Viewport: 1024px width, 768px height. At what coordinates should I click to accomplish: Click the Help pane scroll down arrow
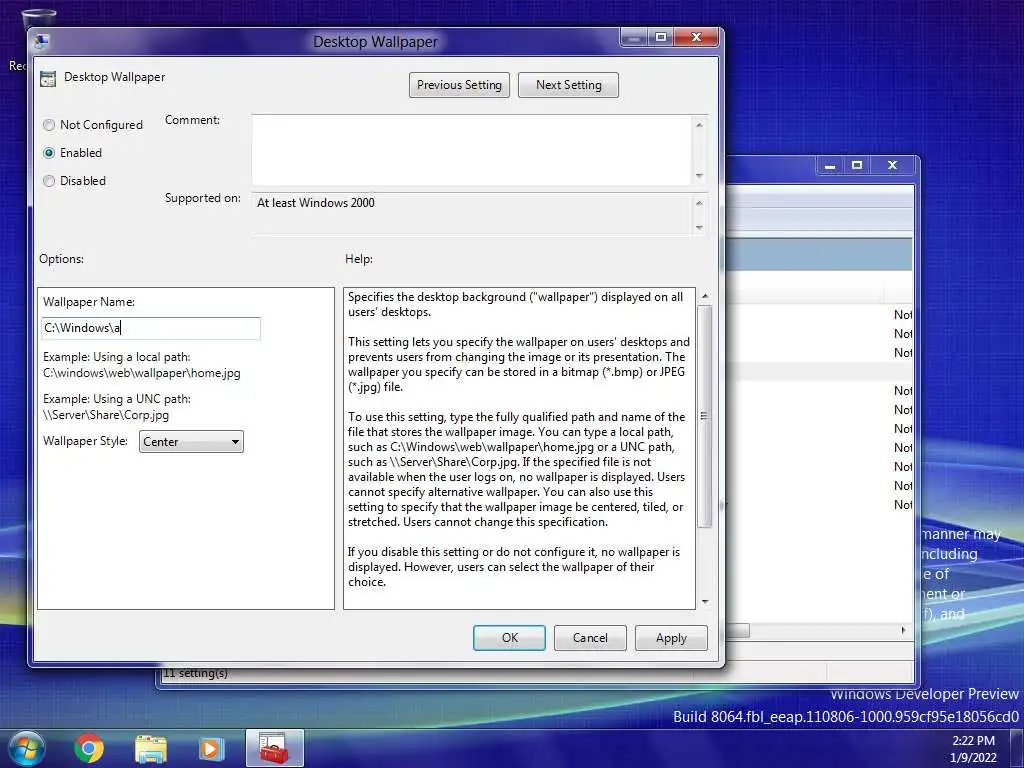[705, 601]
